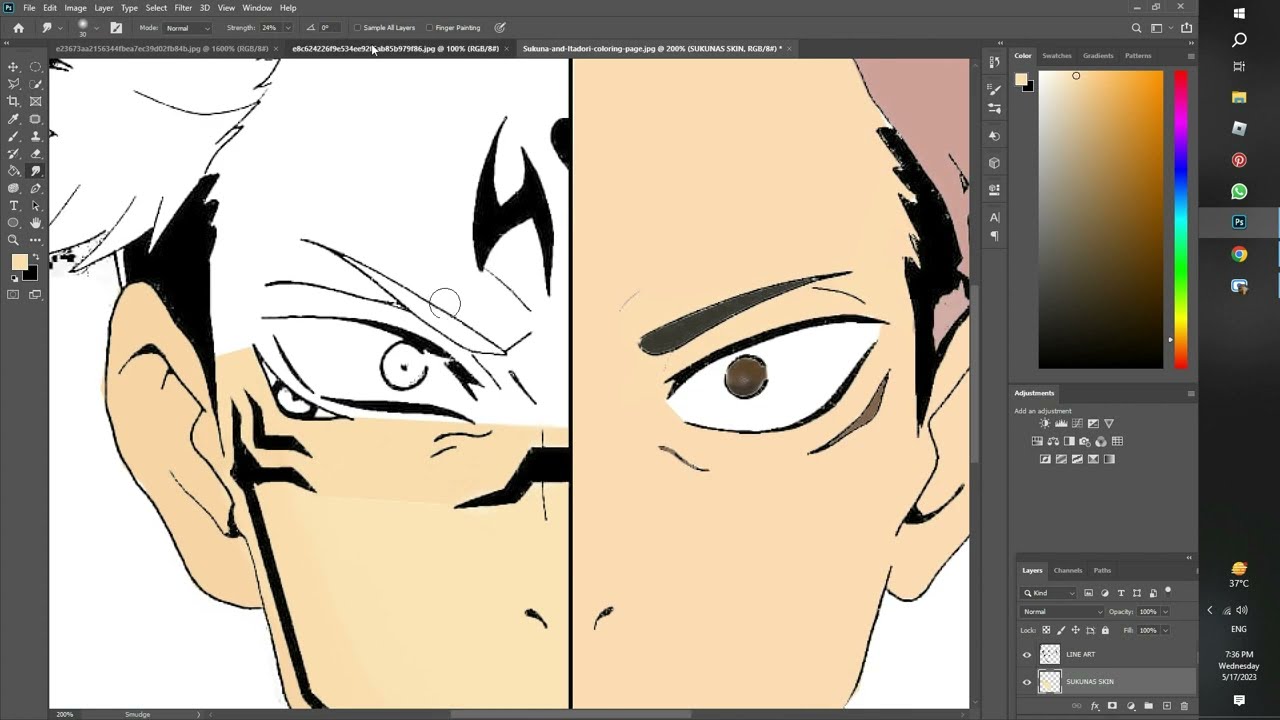
Task: Click the zoom percentage field in status bar
Action: pos(65,714)
